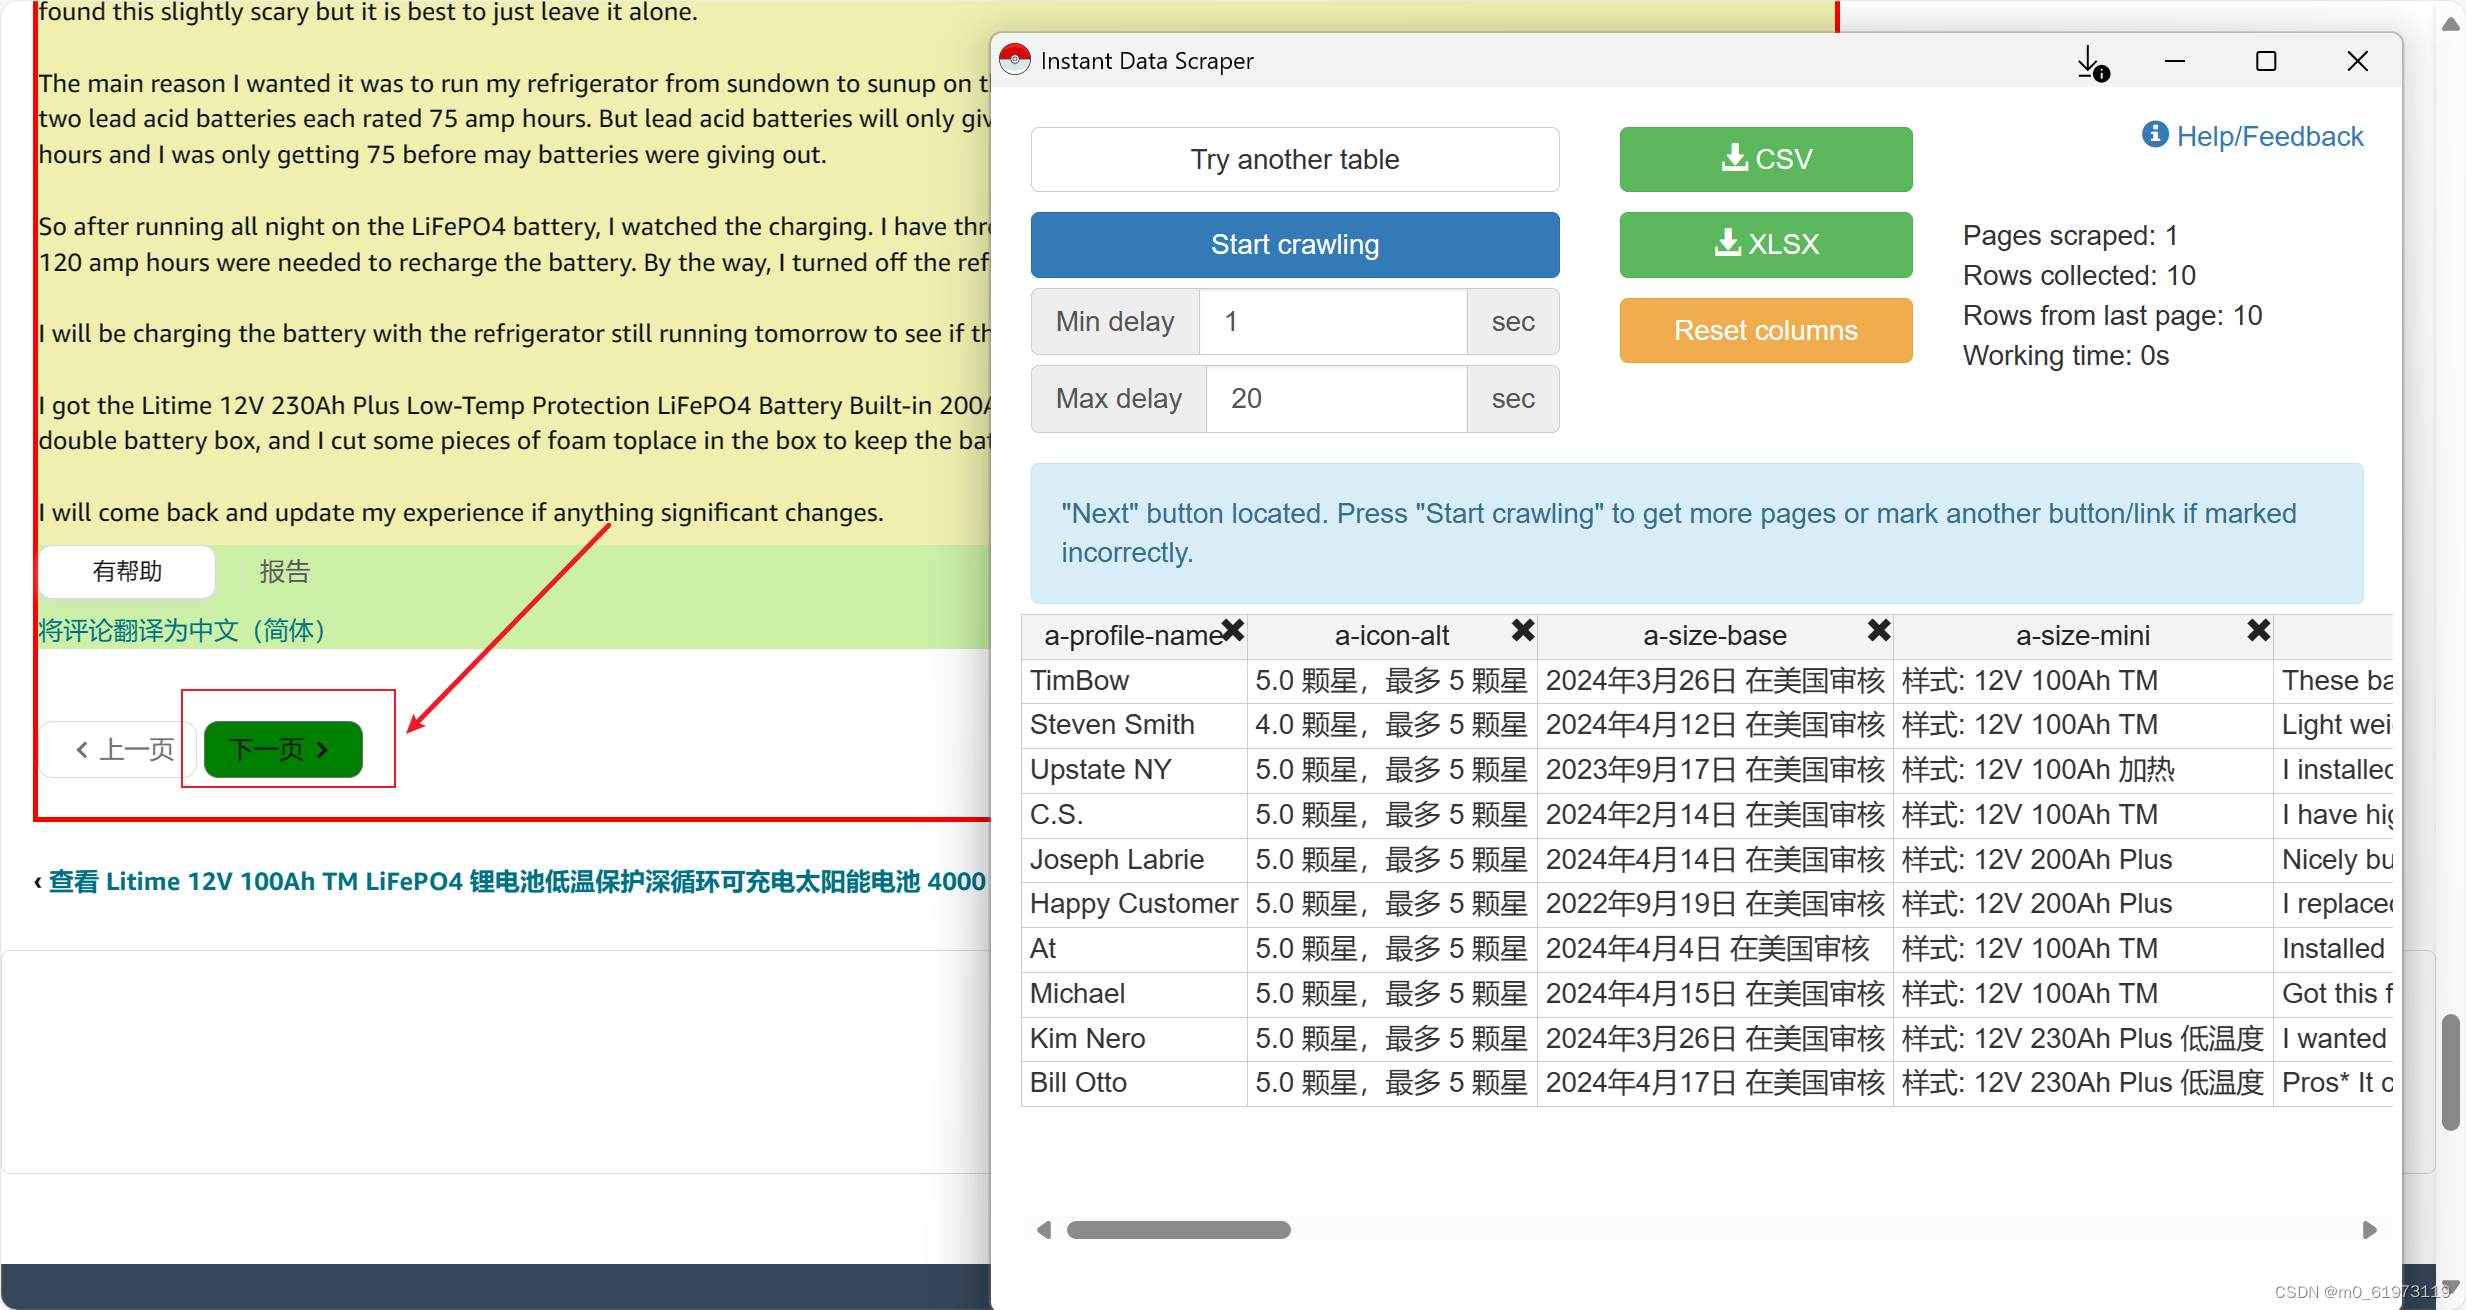Remove the a-size-base column via its X
2466x1310 pixels.
[x=1878, y=630]
